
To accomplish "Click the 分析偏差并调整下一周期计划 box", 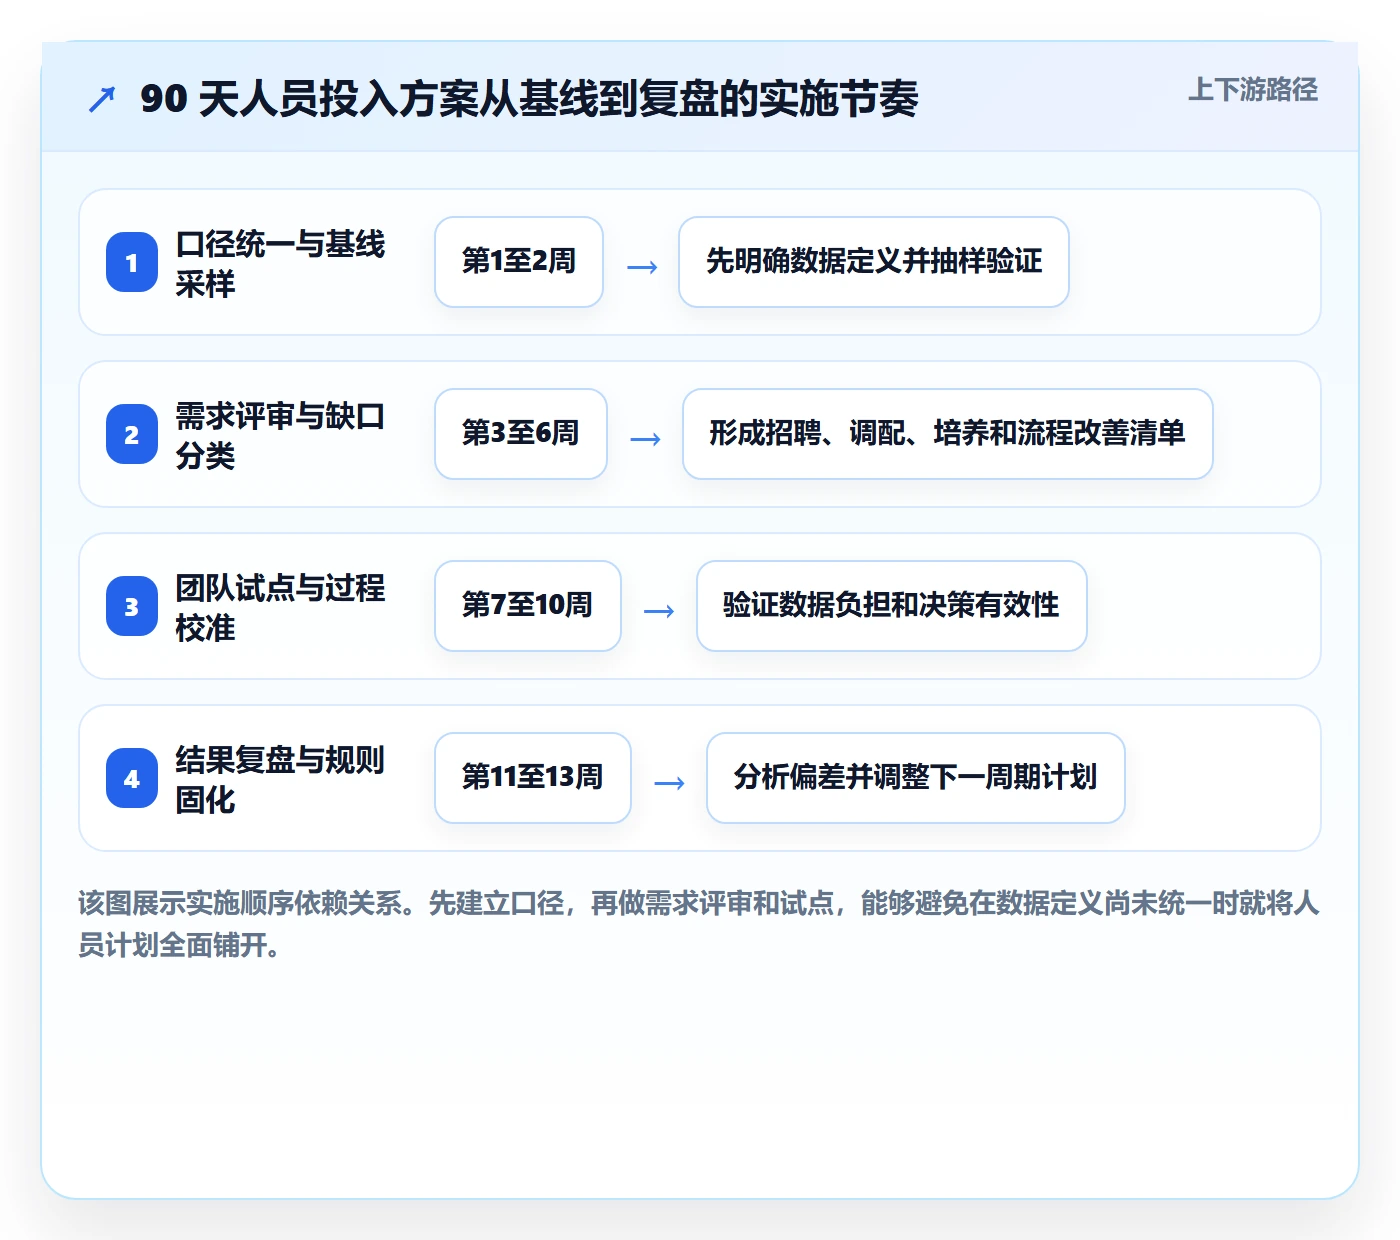I will point(916,778).
